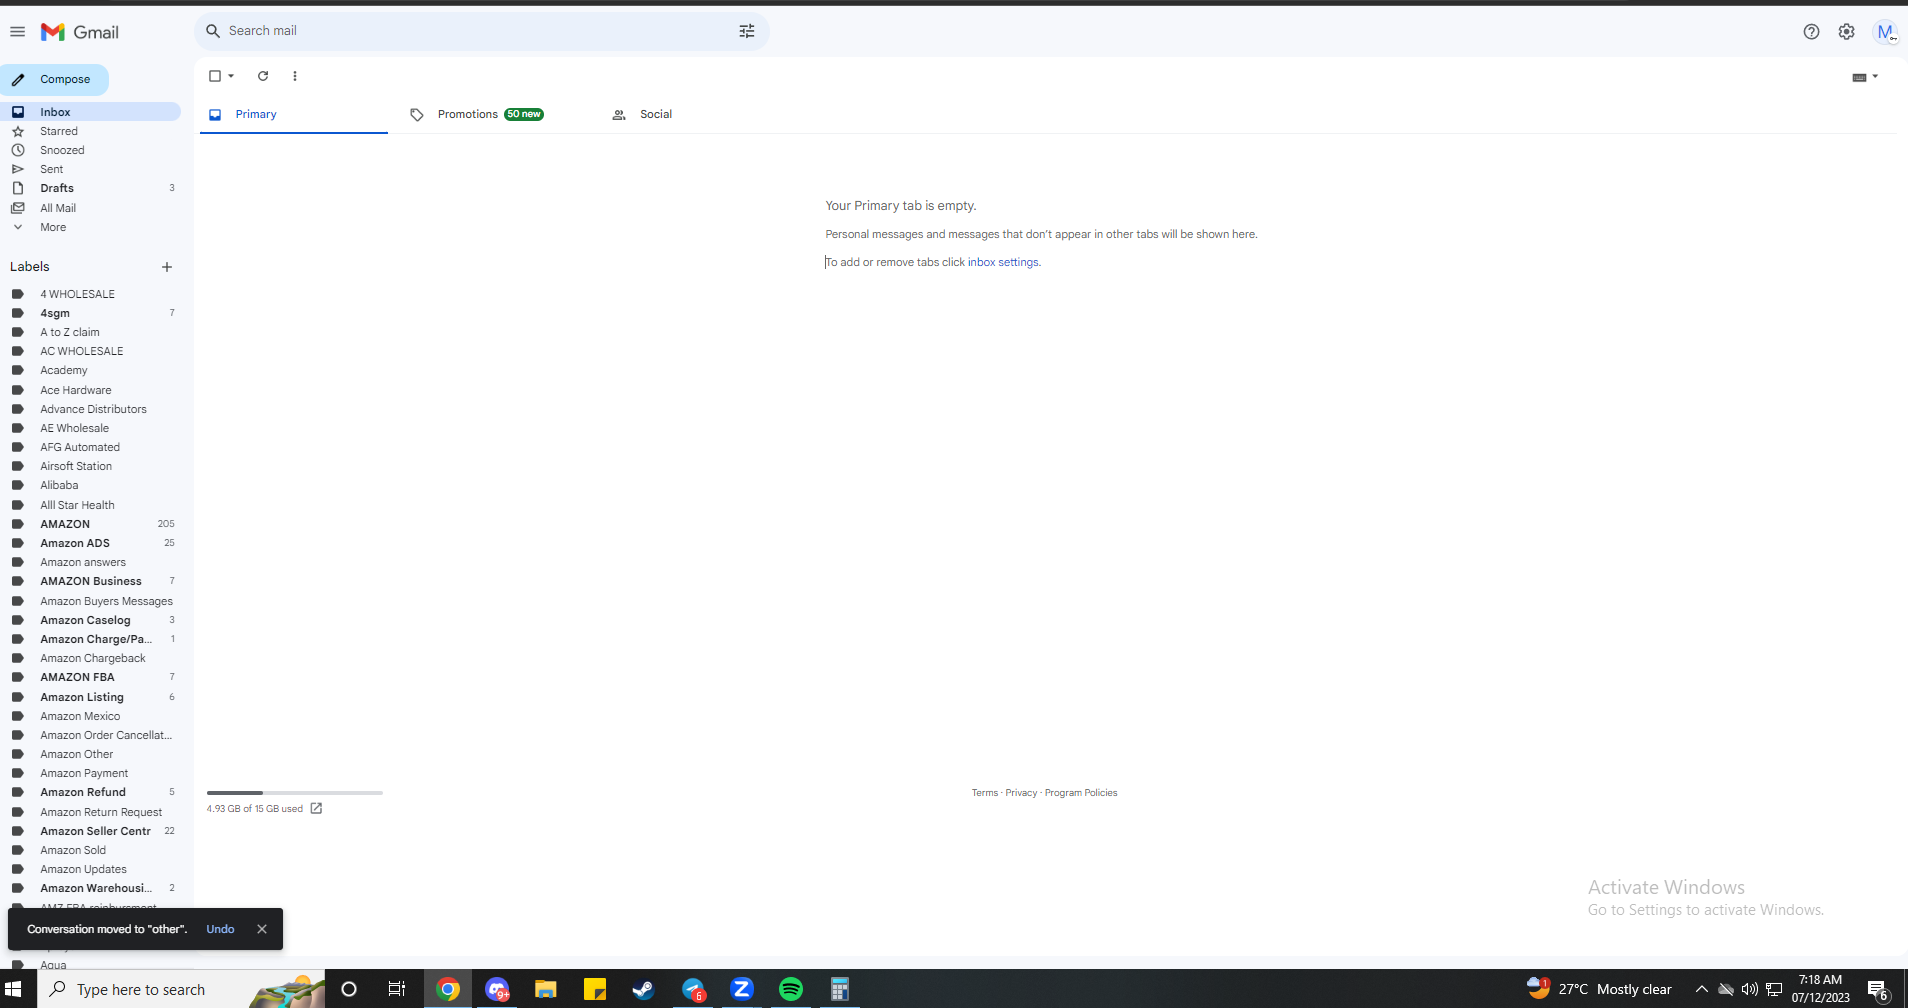Click the Gmail logo
This screenshot has height=1008, width=1908.
(80, 32)
